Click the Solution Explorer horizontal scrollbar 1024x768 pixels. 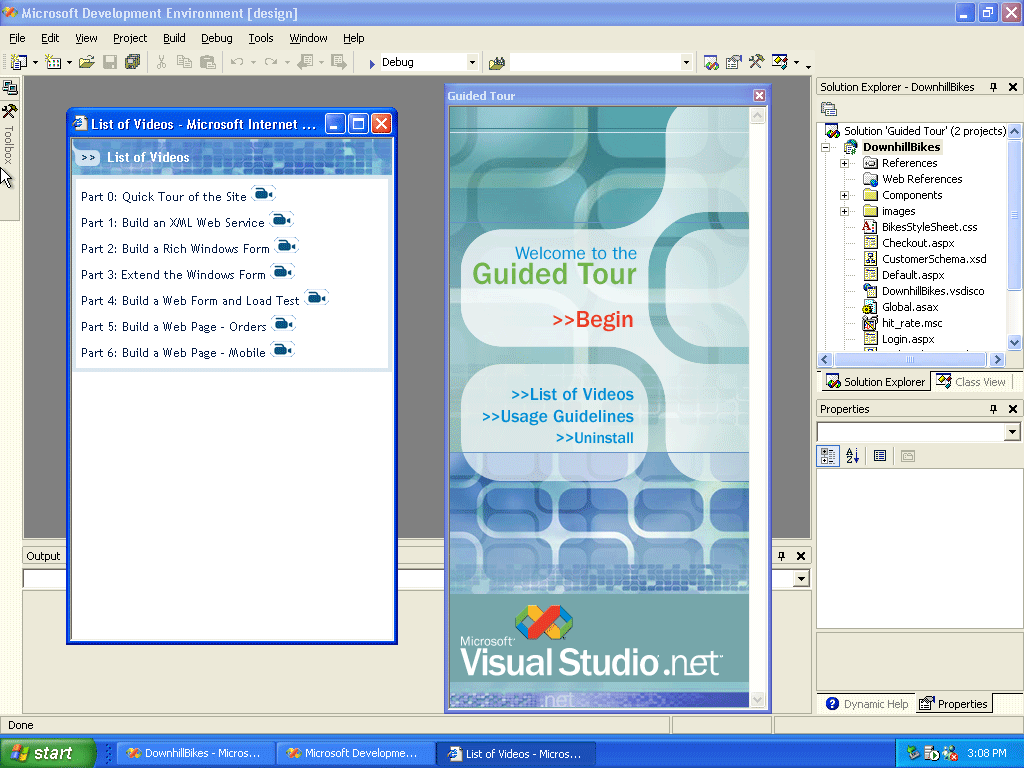click(910, 359)
